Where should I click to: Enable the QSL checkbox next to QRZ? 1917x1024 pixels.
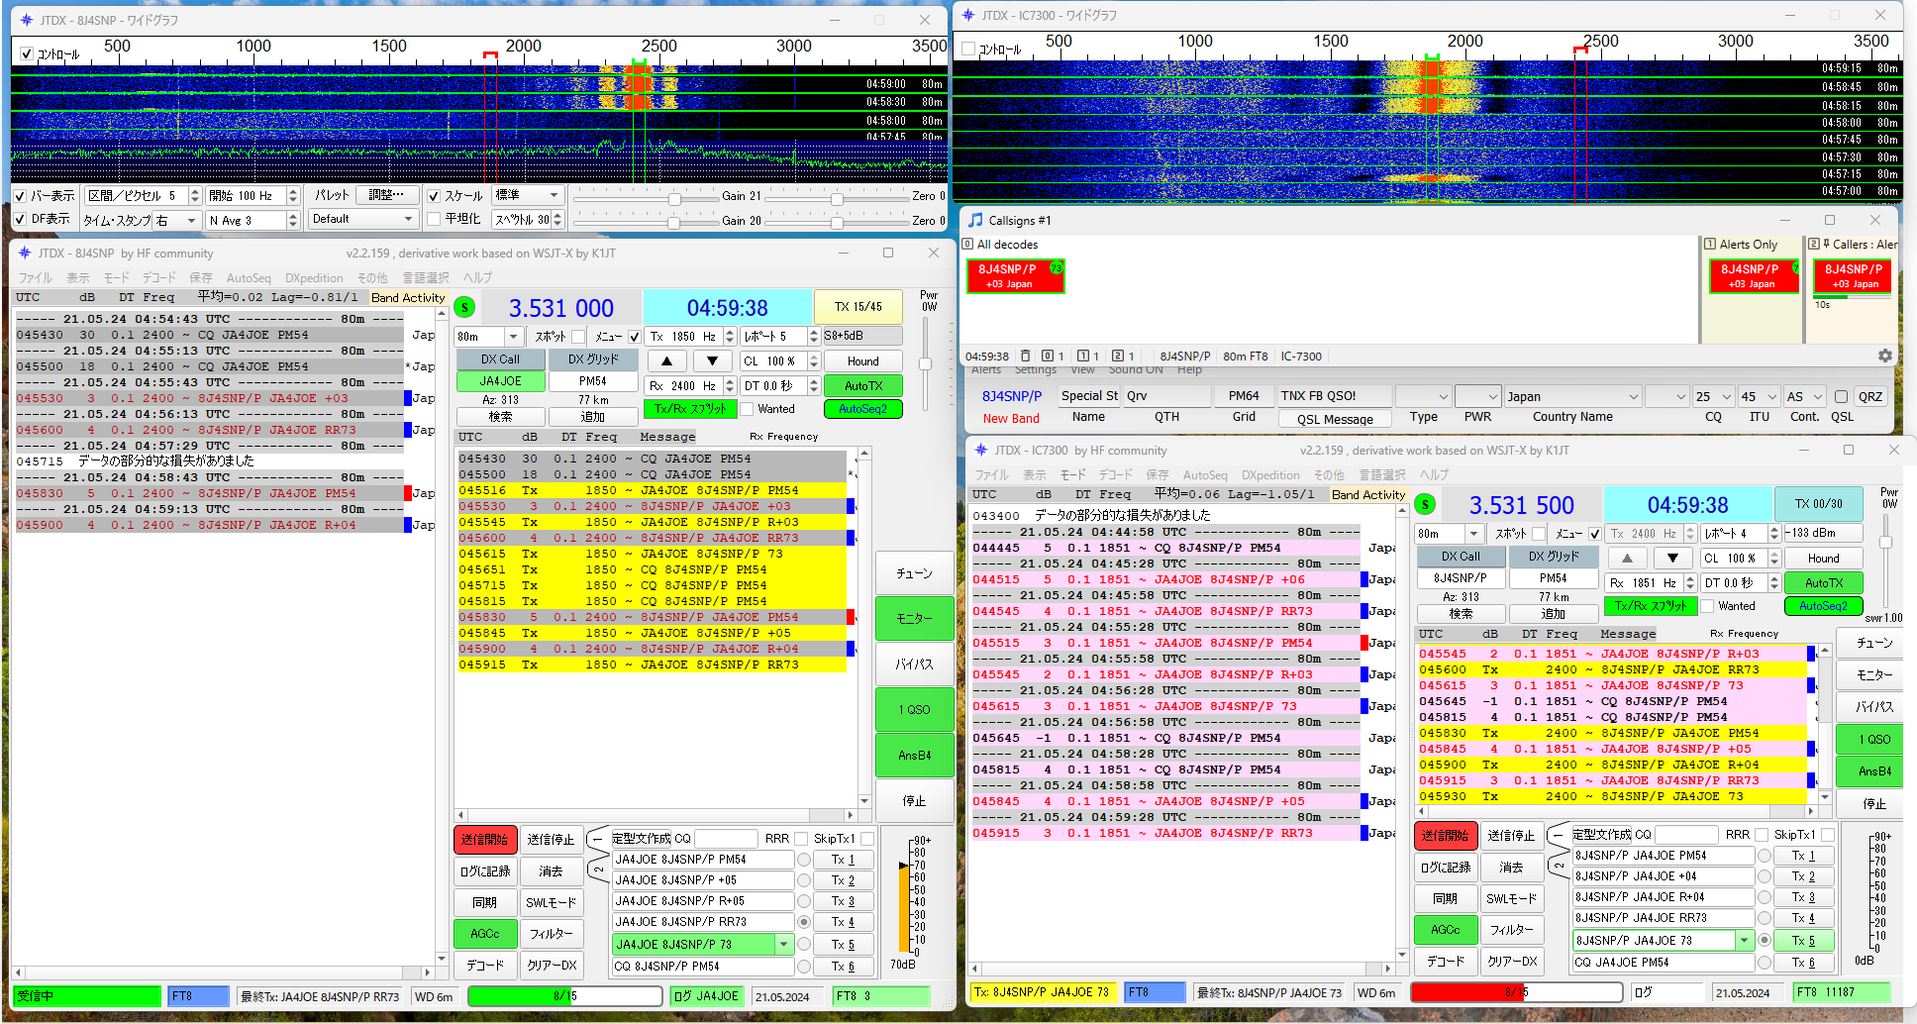pos(1841,397)
